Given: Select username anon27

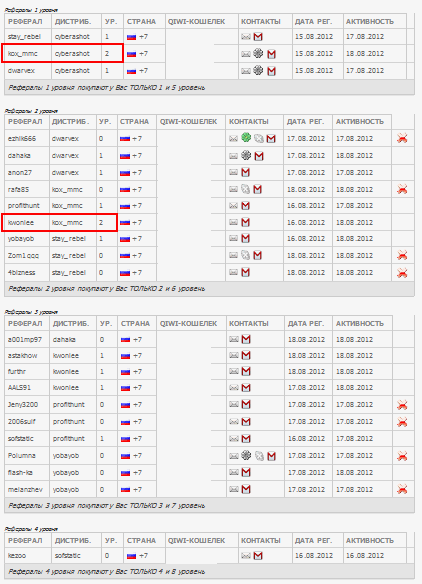Looking at the screenshot, I should [x=20, y=172].
